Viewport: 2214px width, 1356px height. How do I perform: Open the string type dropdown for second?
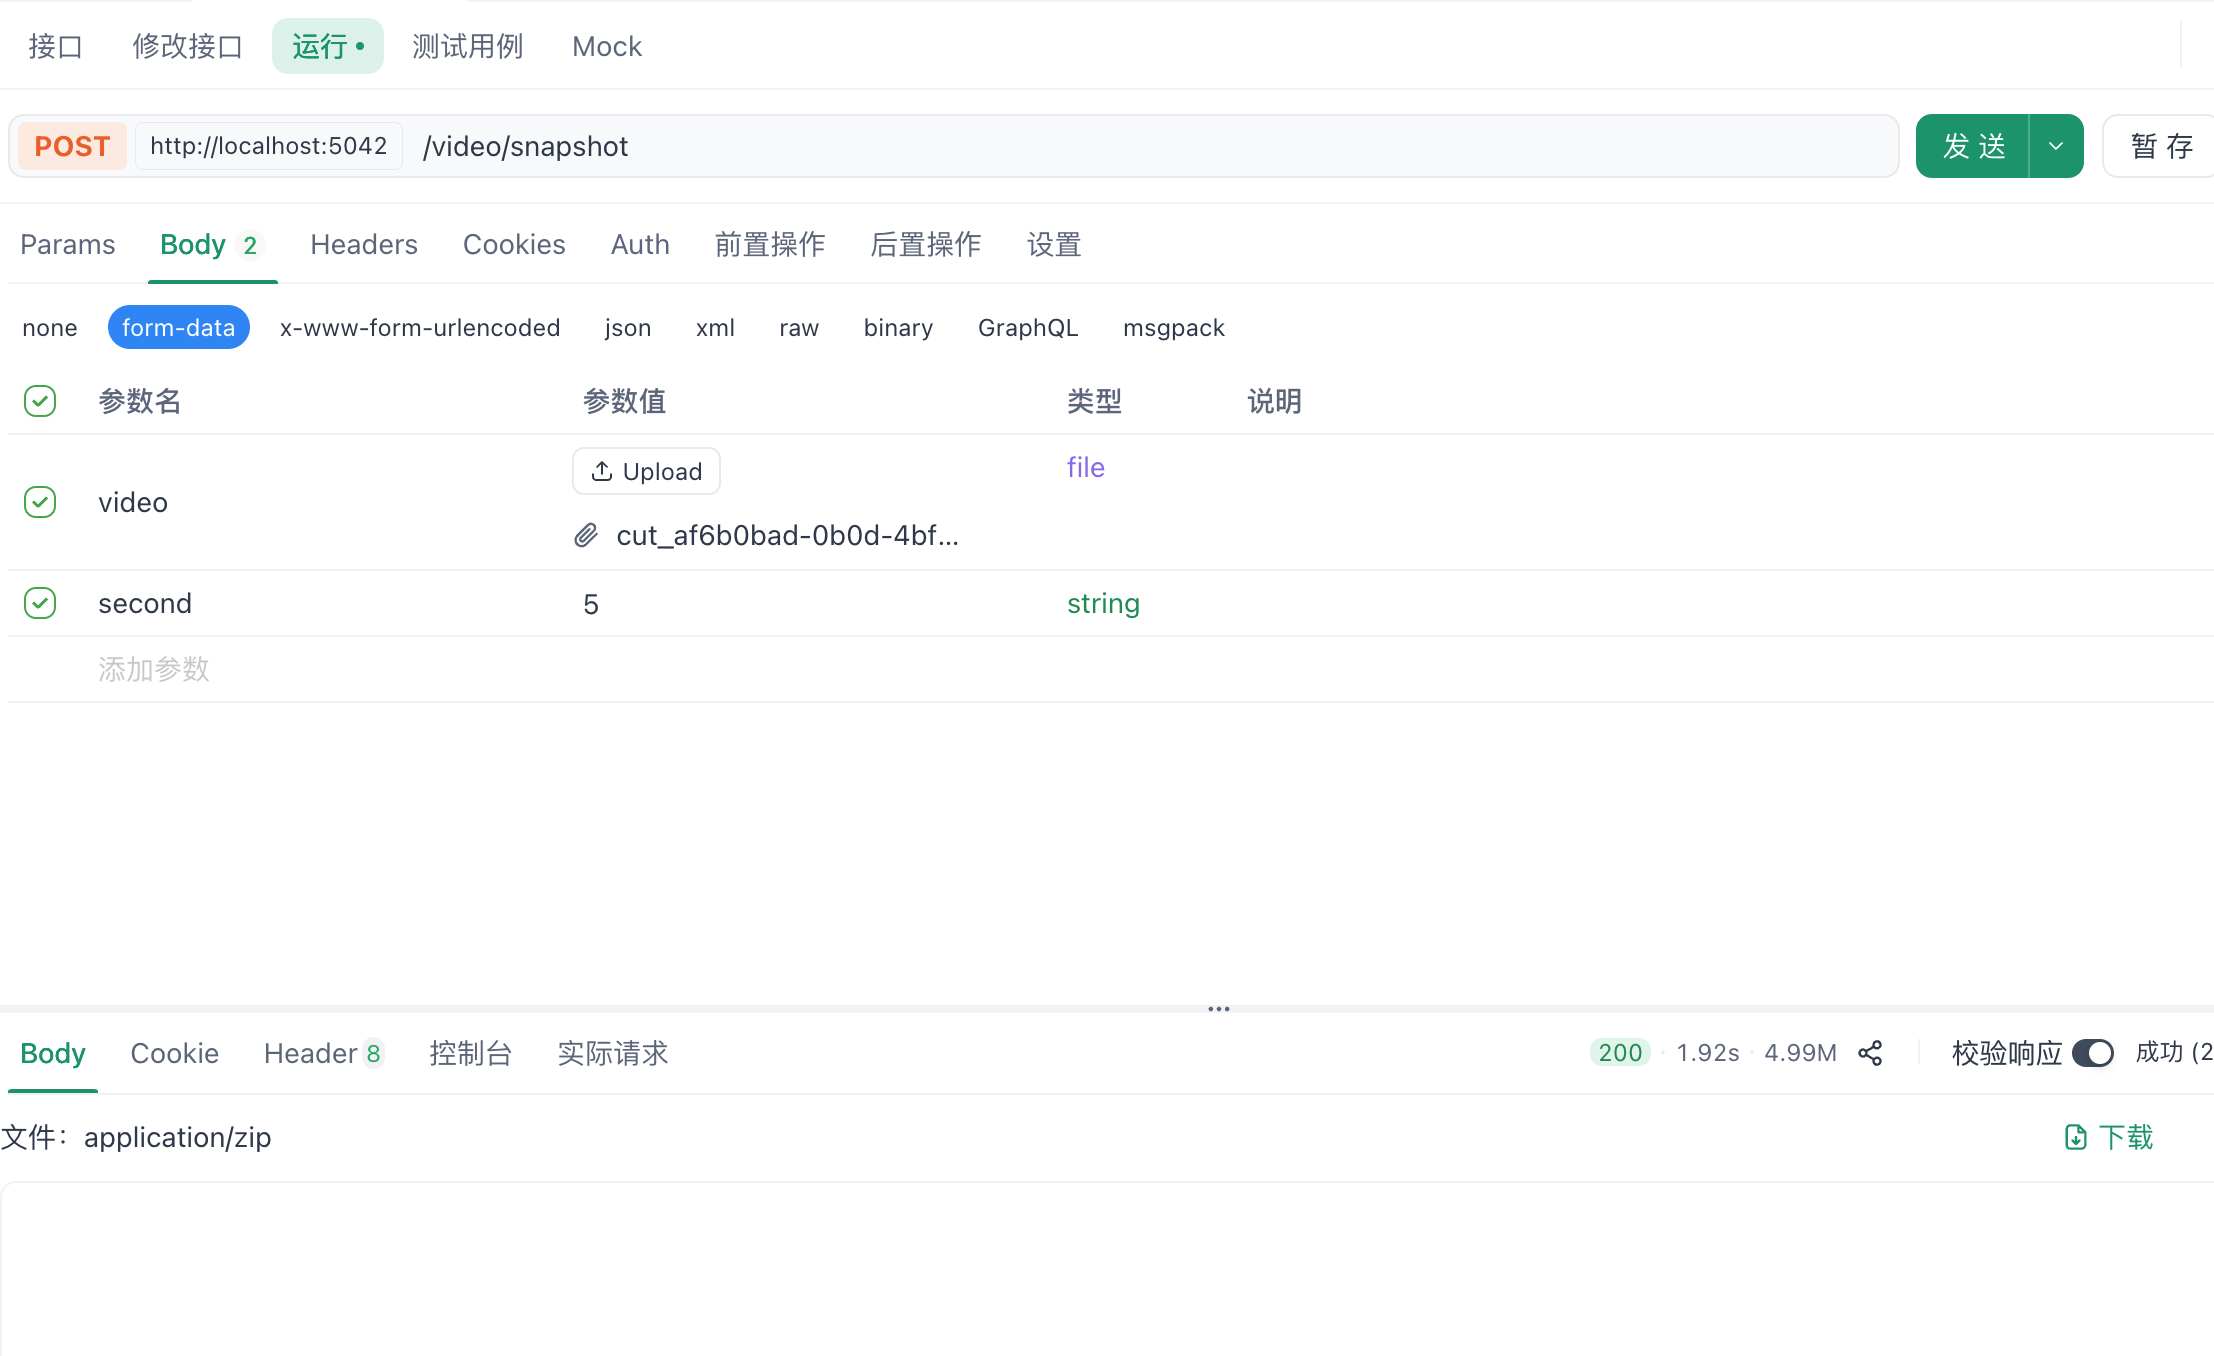coord(1102,603)
